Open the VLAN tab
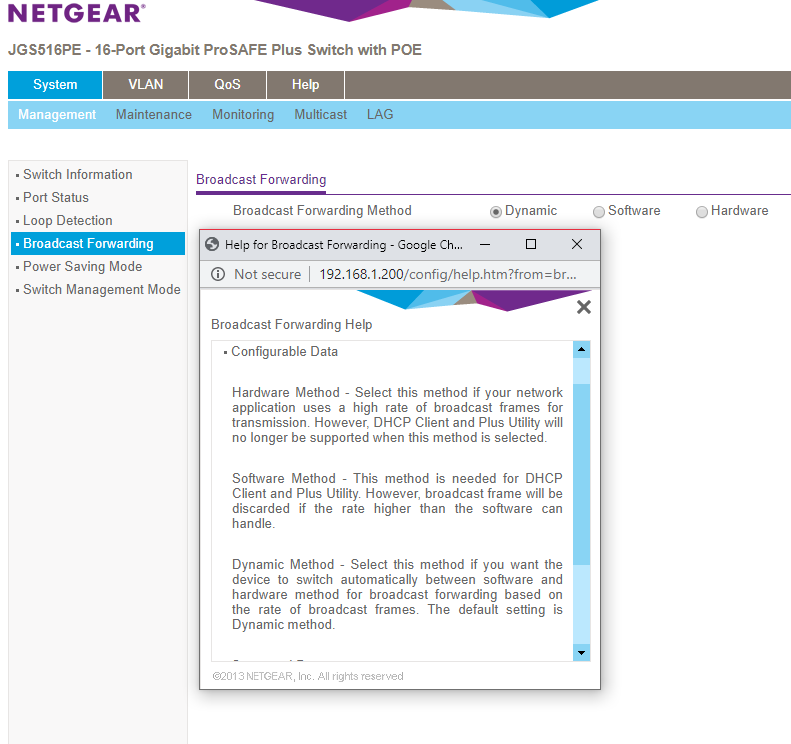This screenshot has height=744, width=791. click(x=146, y=85)
